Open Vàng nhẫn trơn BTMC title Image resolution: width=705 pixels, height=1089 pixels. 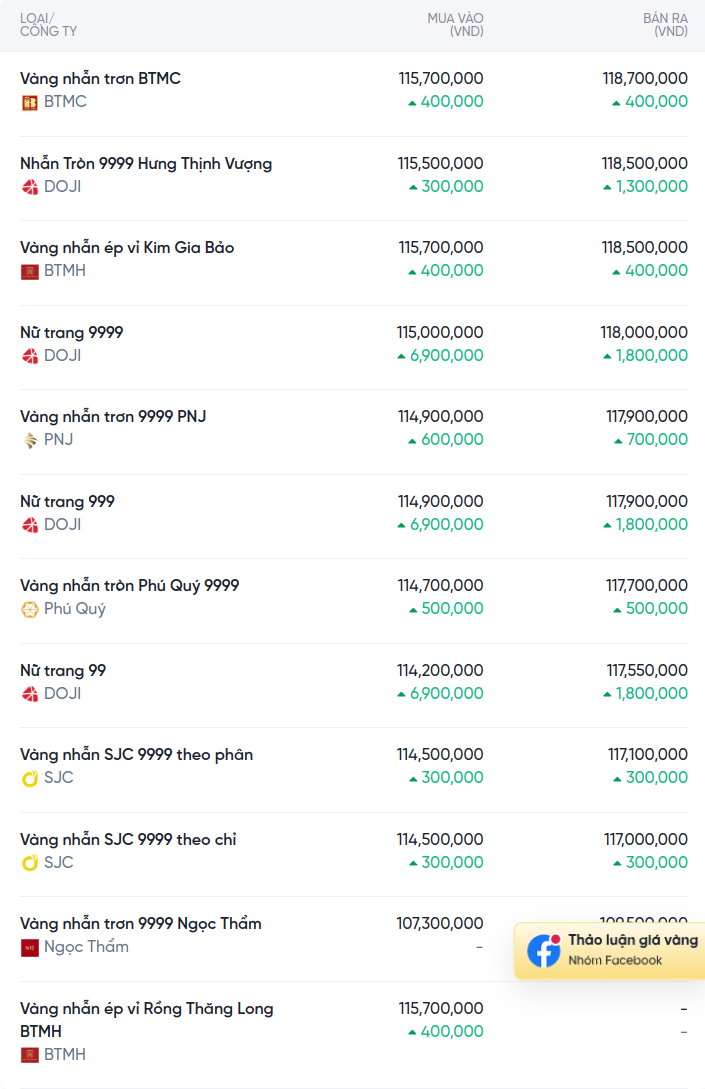(100, 78)
